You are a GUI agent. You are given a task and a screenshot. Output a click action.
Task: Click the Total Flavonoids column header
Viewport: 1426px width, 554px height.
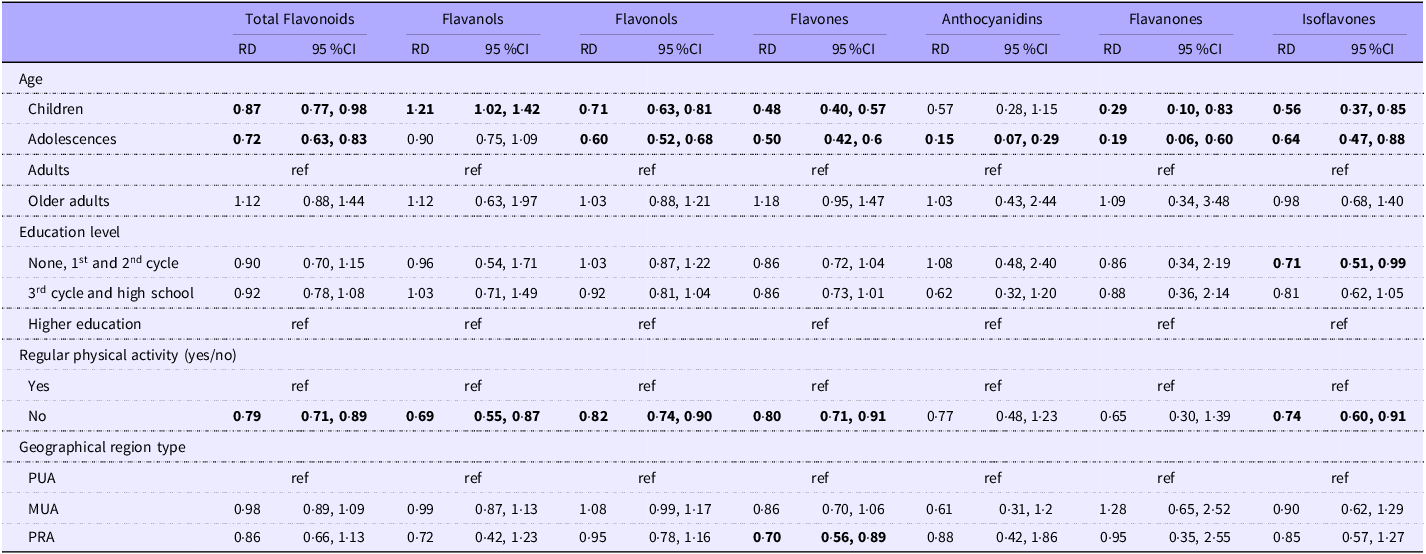pyautogui.click(x=300, y=18)
